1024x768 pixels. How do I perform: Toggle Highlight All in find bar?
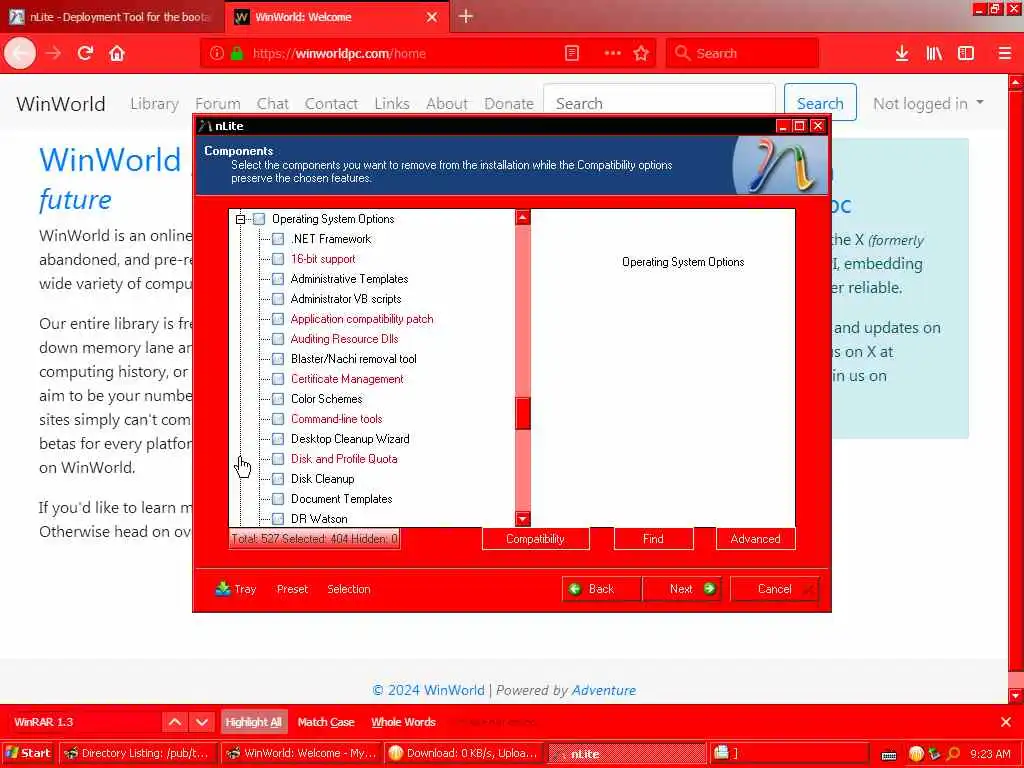(253, 722)
